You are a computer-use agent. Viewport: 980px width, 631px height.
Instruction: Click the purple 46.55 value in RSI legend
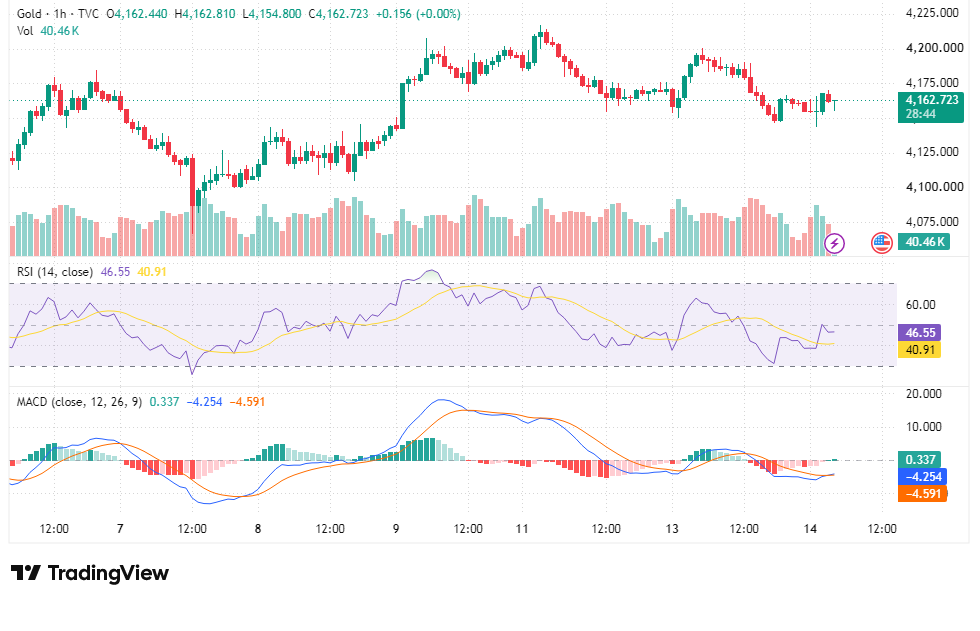(116, 272)
